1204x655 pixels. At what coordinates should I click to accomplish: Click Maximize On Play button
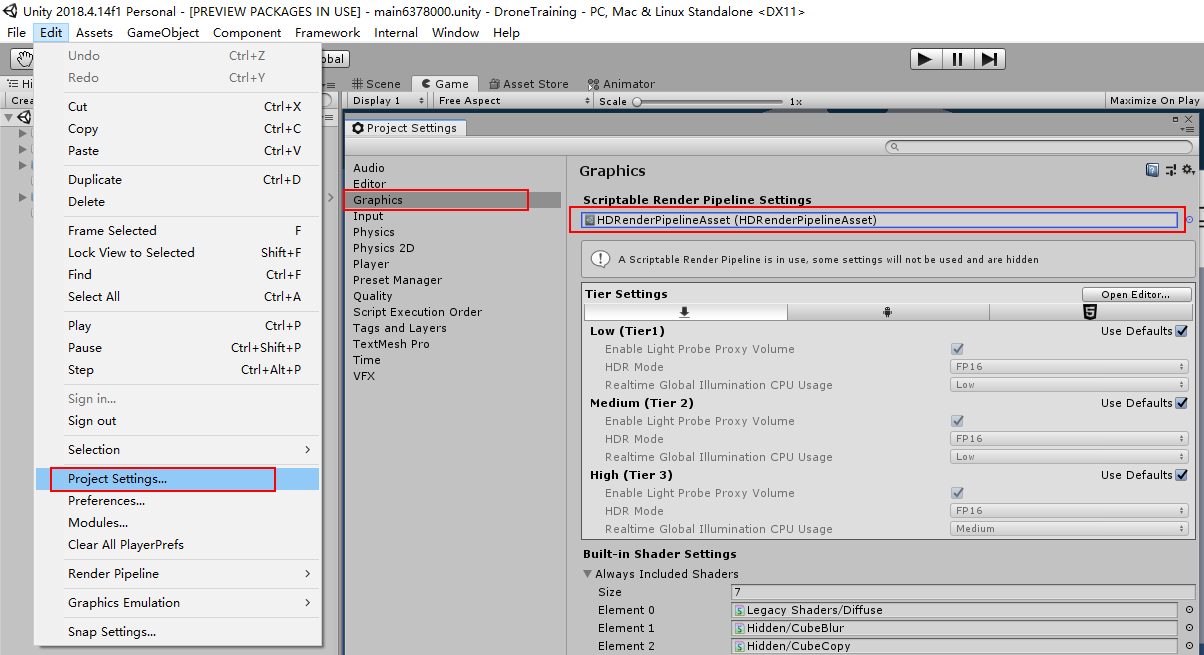1154,101
